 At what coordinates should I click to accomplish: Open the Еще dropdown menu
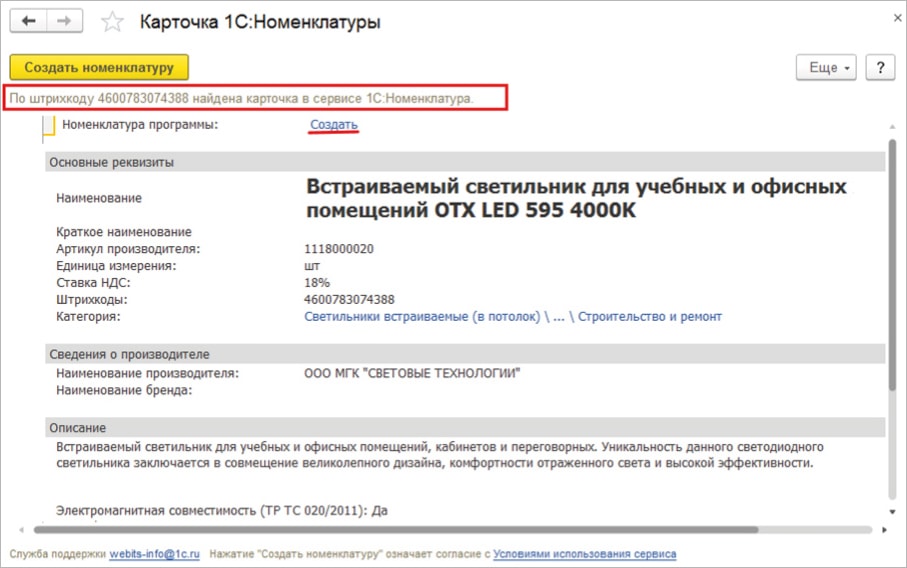(826, 67)
